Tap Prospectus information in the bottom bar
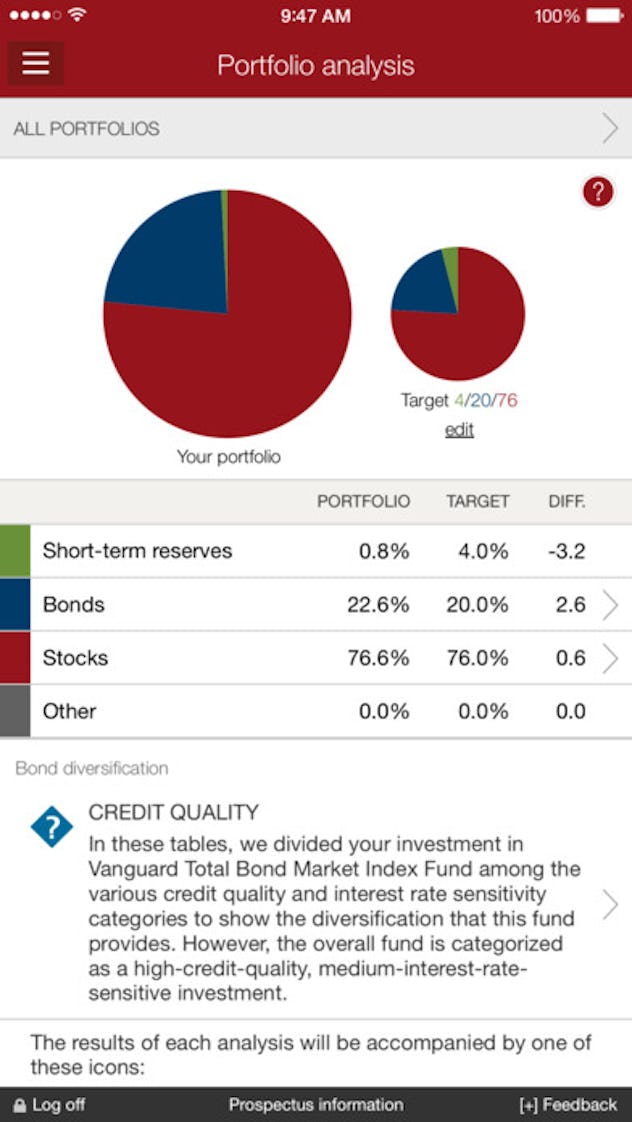632x1122 pixels. [316, 1106]
